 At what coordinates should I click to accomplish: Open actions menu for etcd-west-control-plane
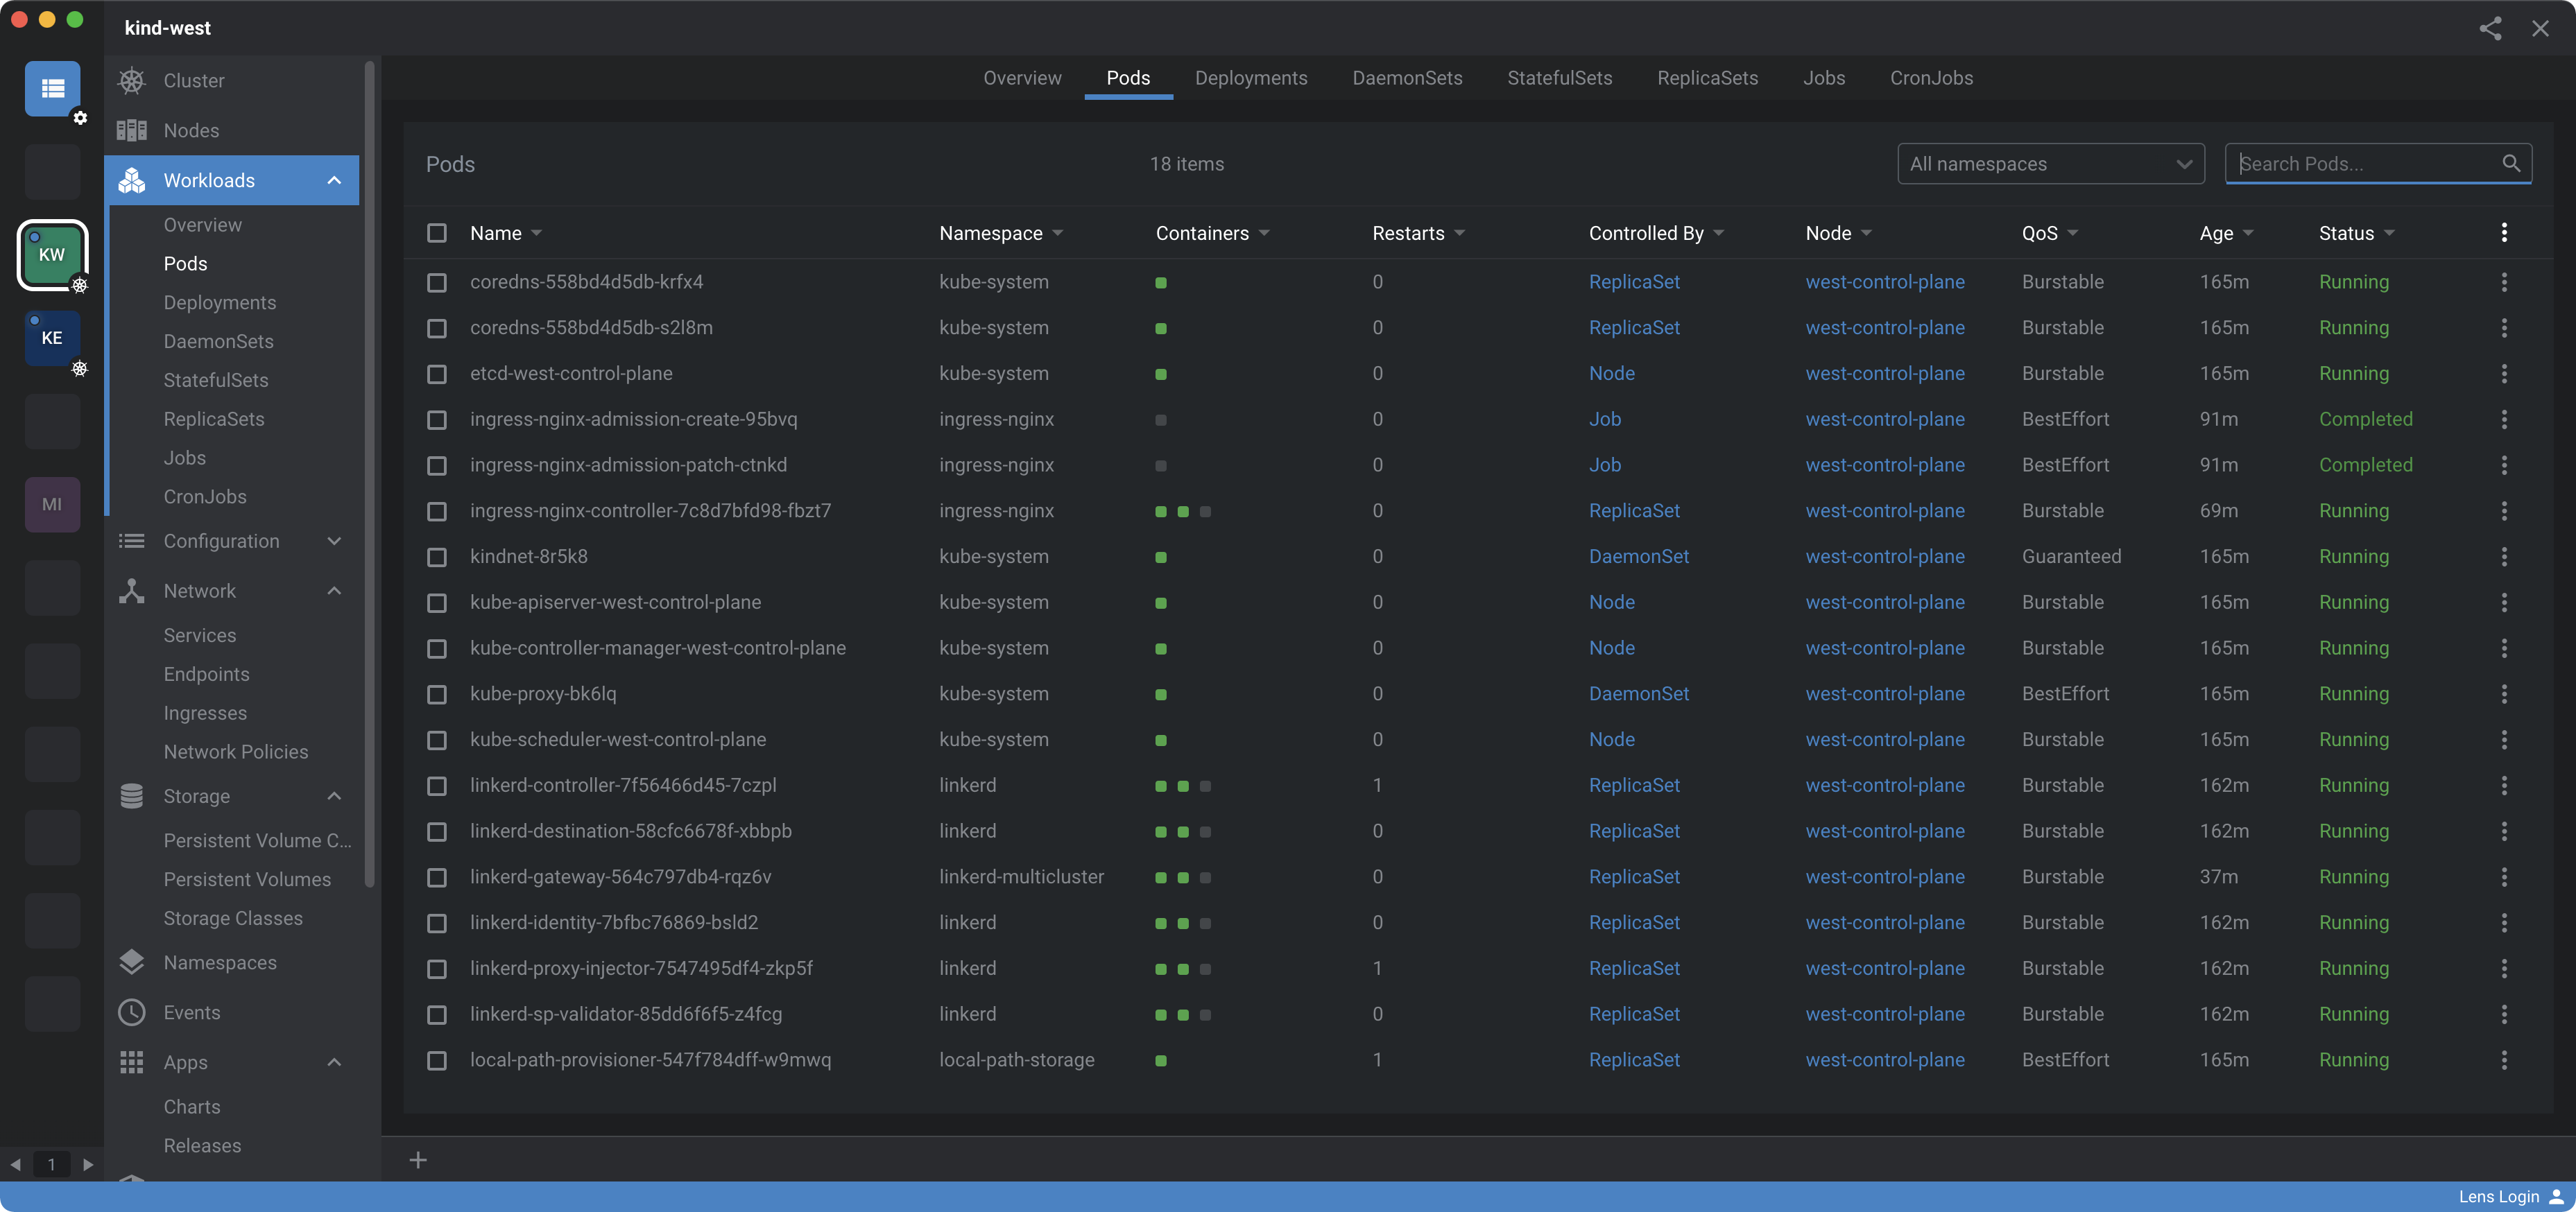tap(2504, 374)
